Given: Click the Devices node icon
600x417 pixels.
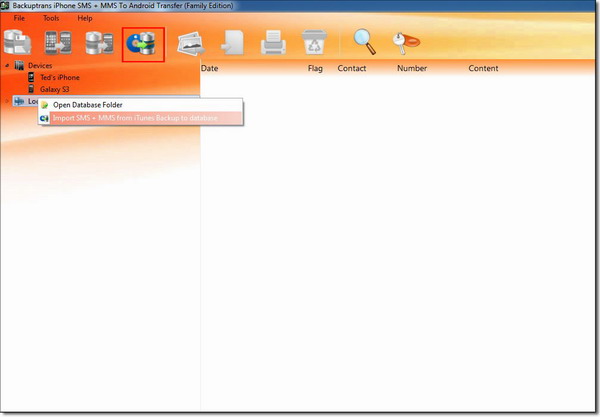Looking at the screenshot, I should click(x=19, y=65).
